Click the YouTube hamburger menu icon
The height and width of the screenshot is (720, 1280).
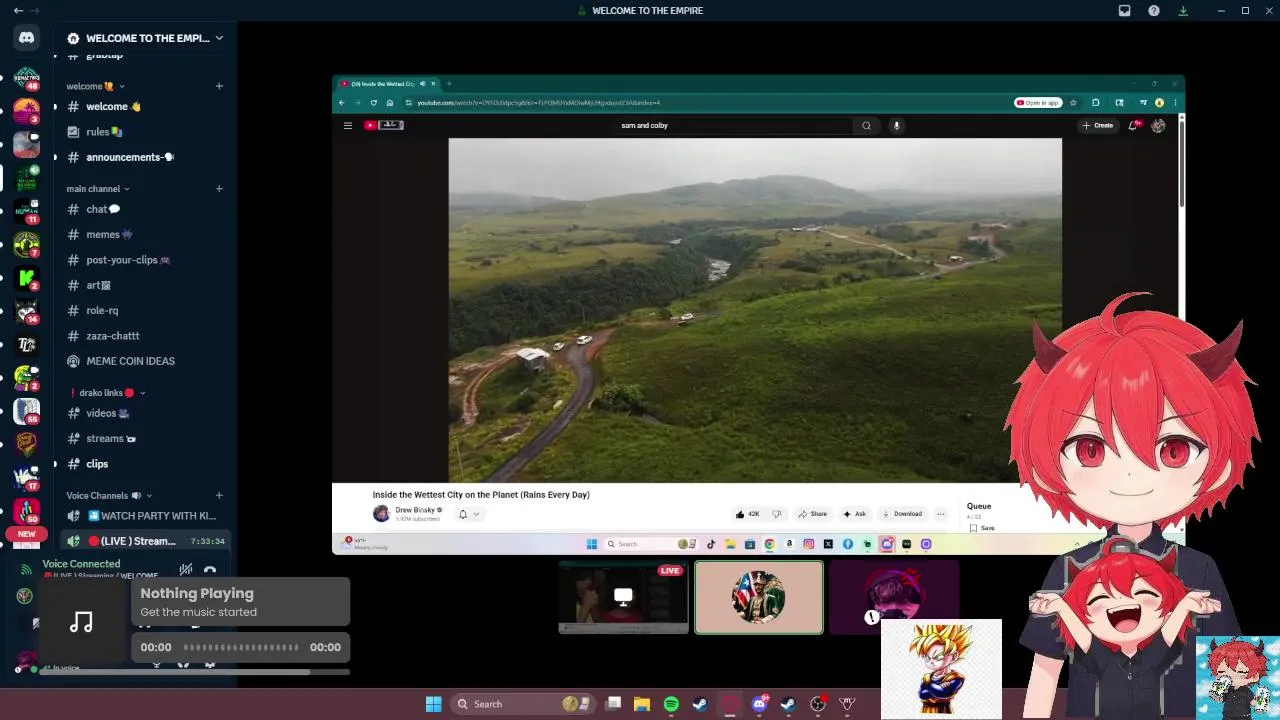pyautogui.click(x=348, y=125)
